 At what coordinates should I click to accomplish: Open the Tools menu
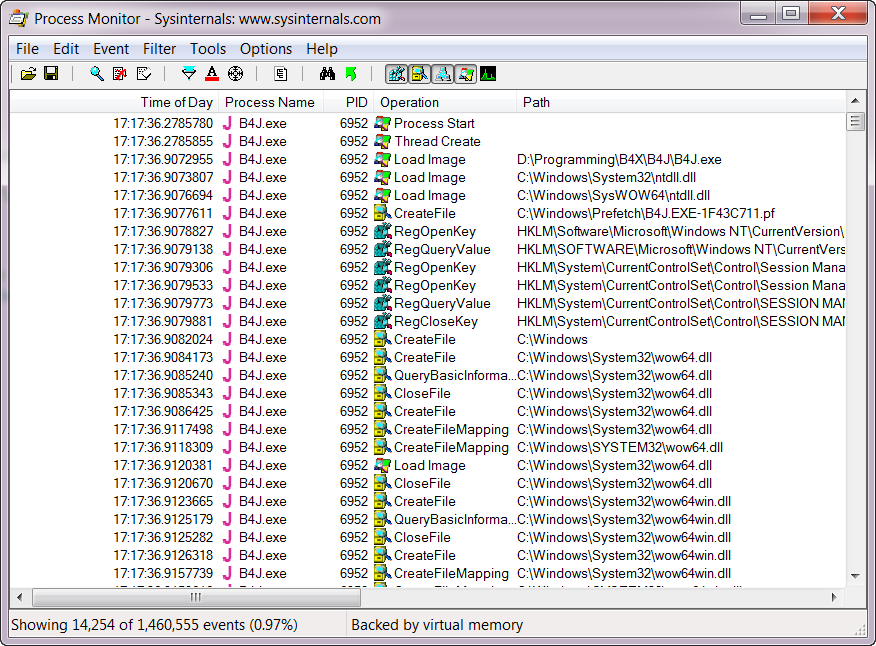pos(208,49)
